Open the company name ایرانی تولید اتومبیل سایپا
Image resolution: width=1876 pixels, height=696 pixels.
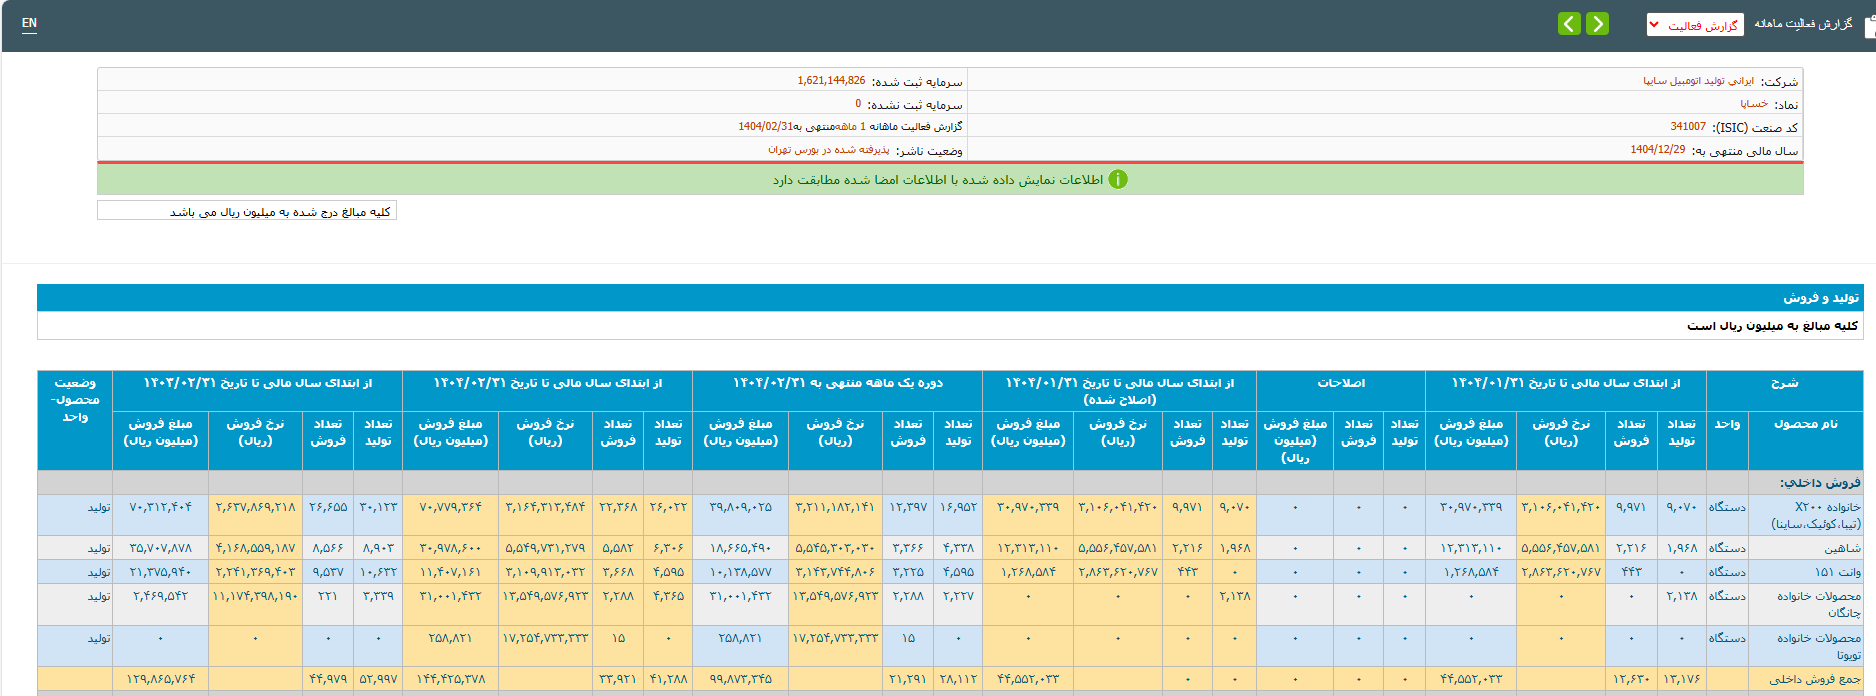pos(1698,81)
